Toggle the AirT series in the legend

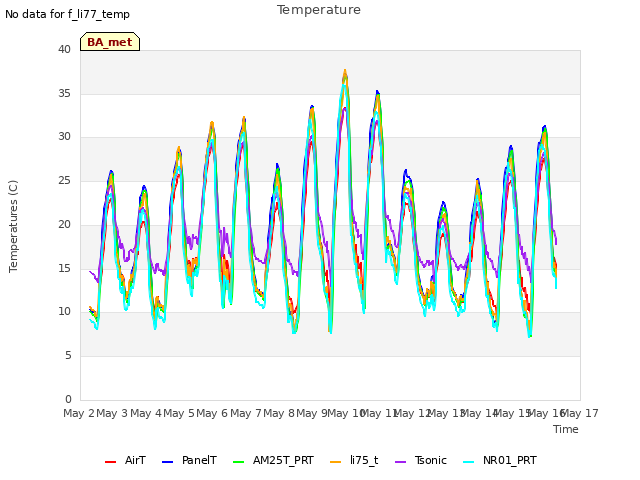[x=125, y=460]
